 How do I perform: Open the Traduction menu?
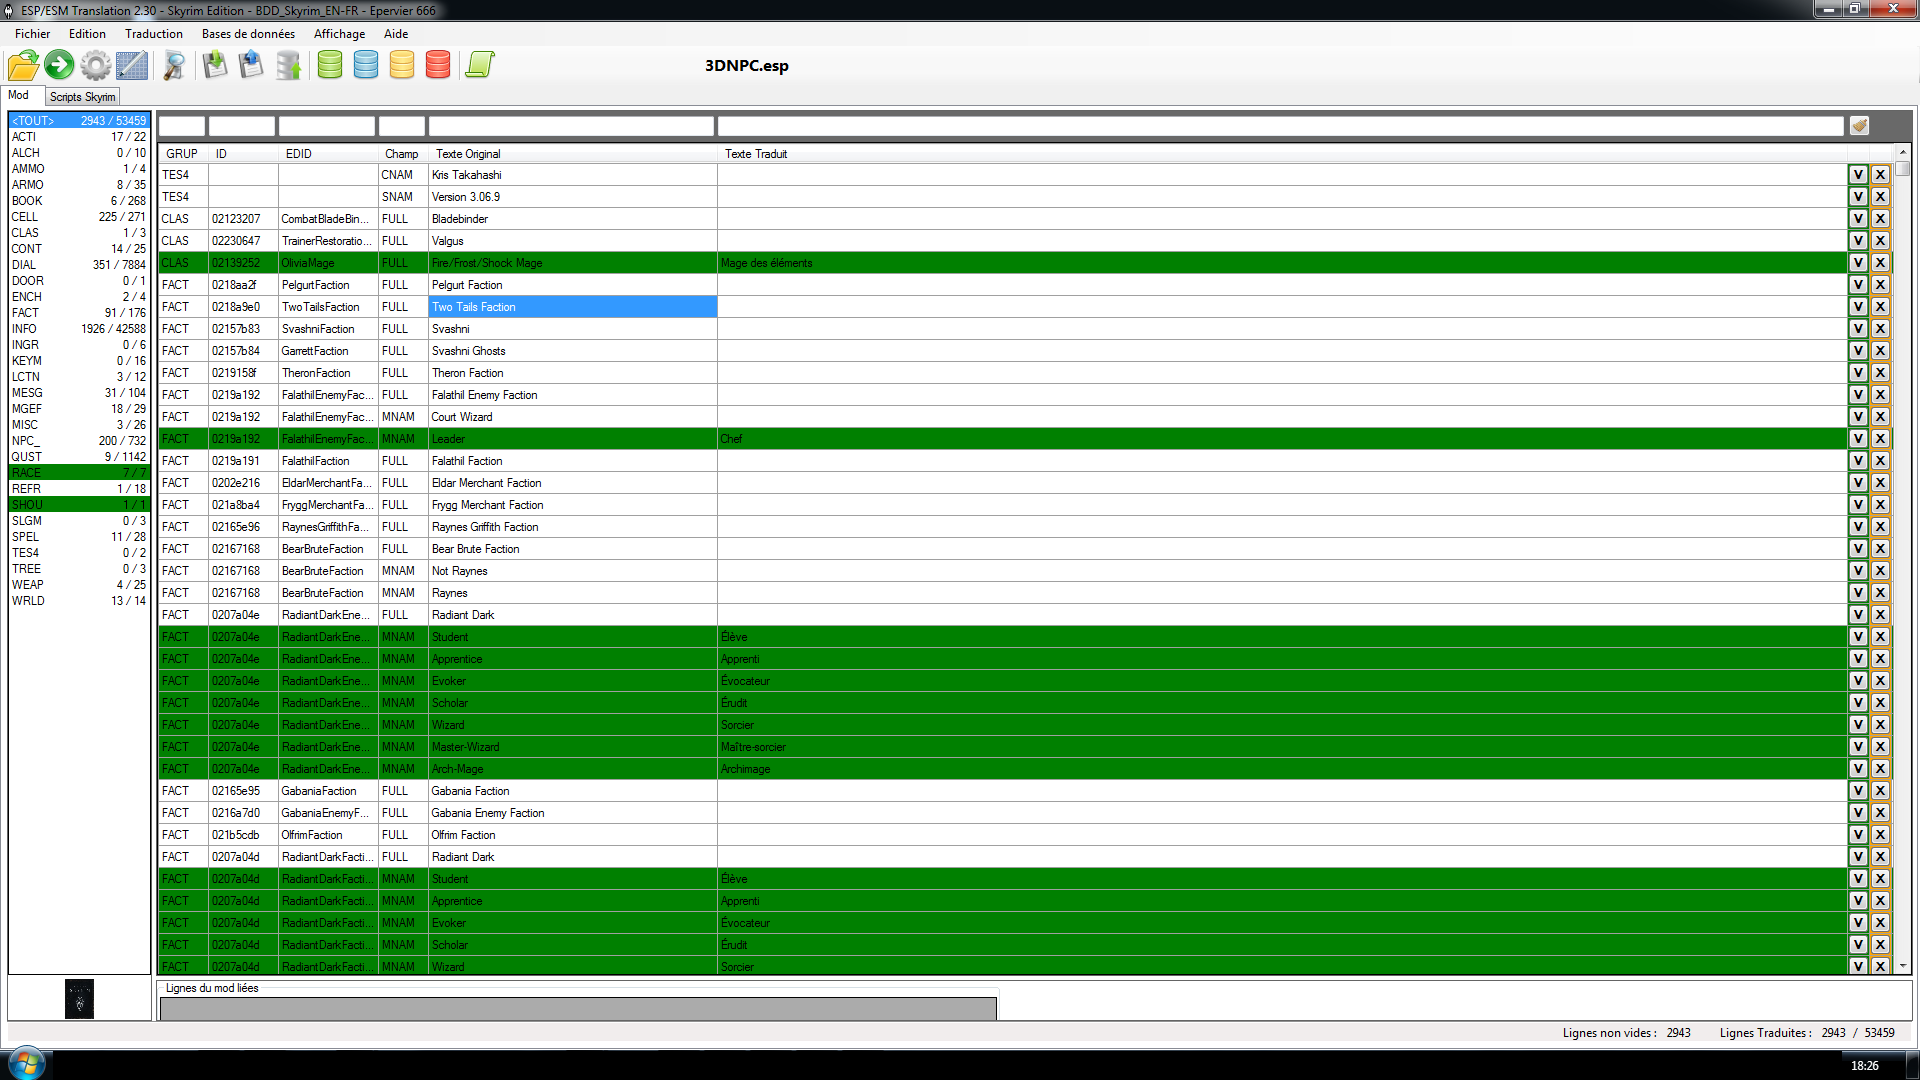click(153, 34)
